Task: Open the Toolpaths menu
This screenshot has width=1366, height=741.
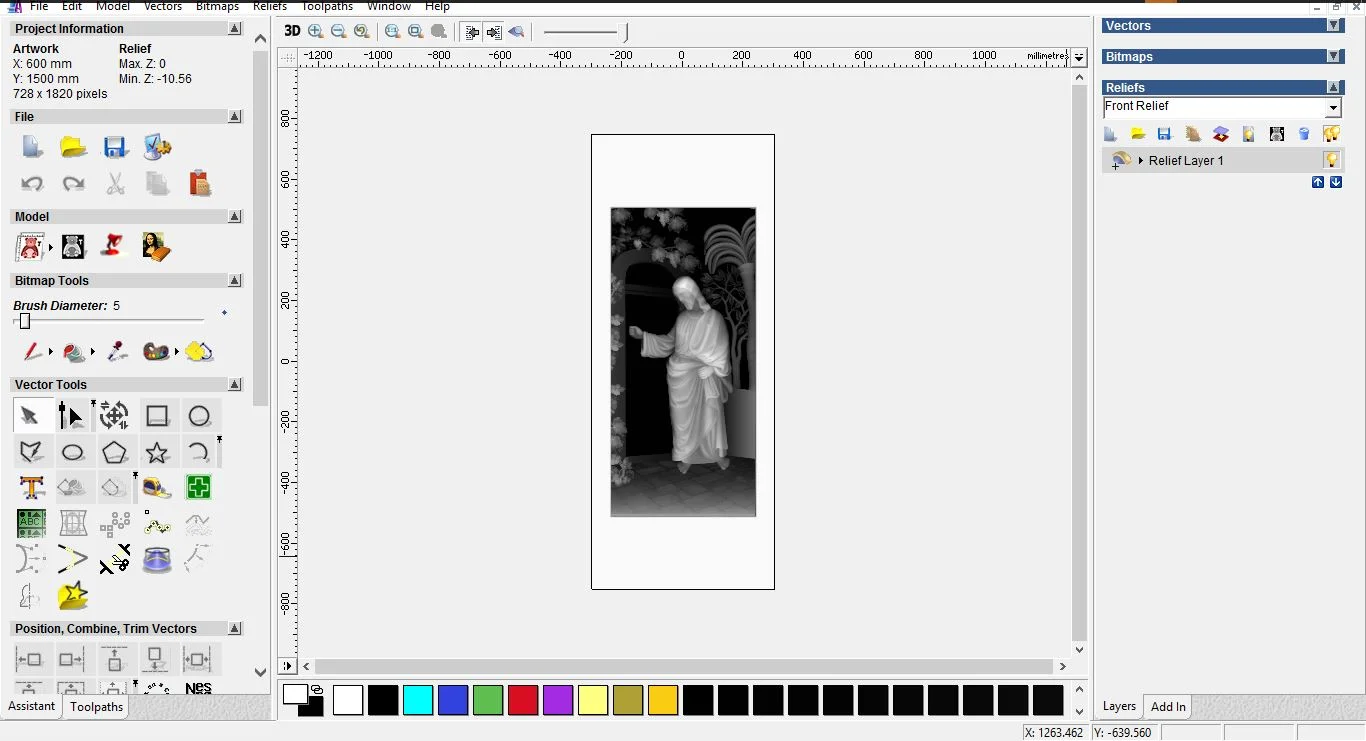Action: 327,6
